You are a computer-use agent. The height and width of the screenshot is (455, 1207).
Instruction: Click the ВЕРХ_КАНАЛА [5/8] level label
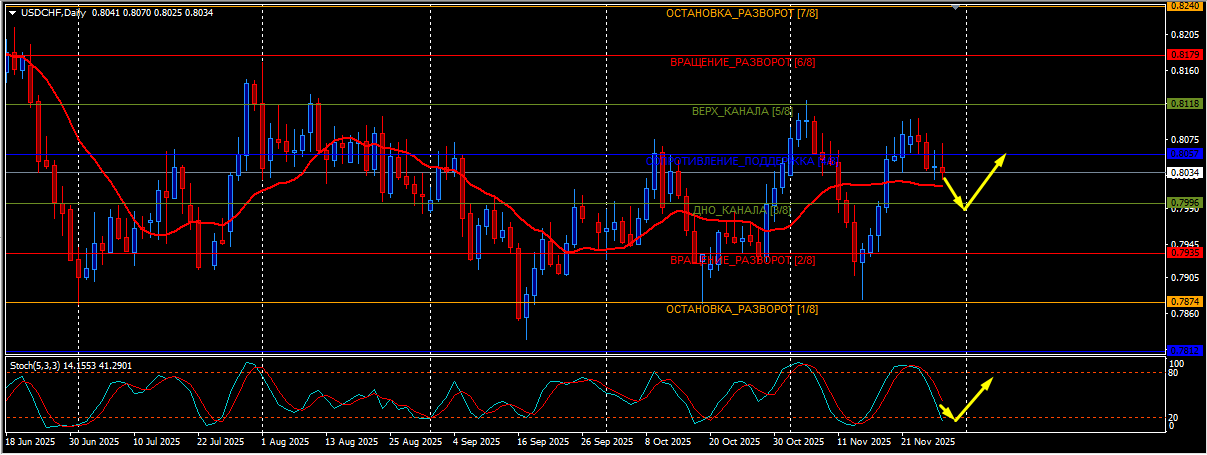coord(742,111)
